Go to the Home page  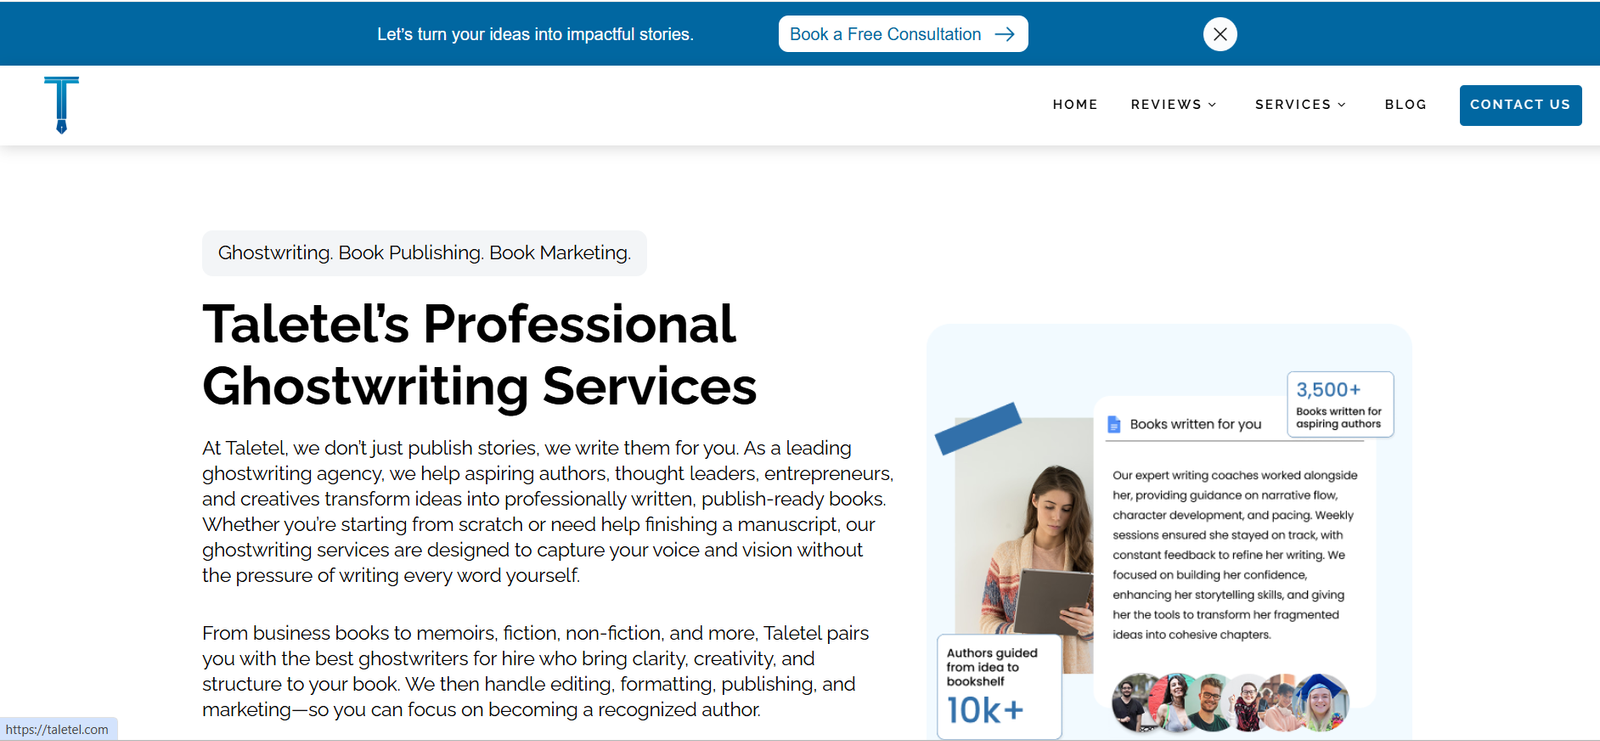[1075, 105]
